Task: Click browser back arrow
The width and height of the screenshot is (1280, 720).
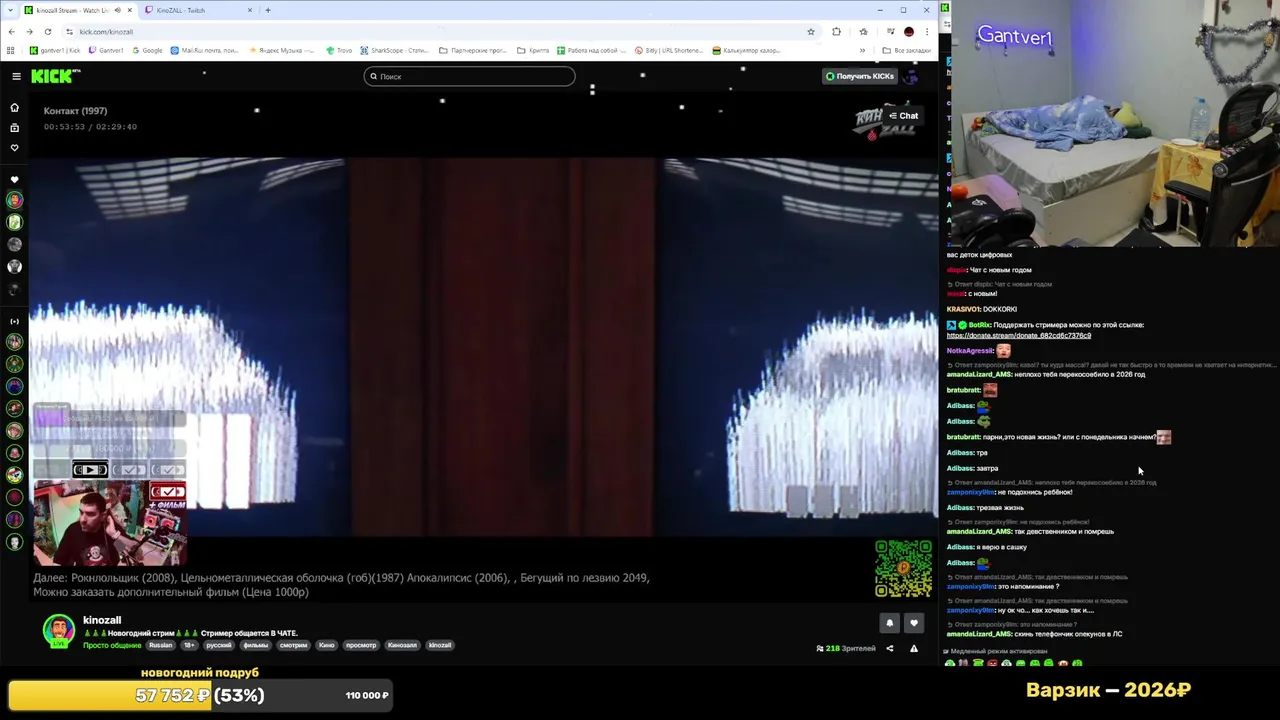Action: click(12, 31)
